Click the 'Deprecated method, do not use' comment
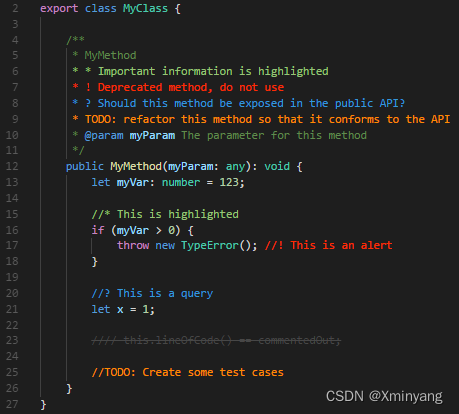The height and width of the screenshot is (414, 459). (191, 87)
